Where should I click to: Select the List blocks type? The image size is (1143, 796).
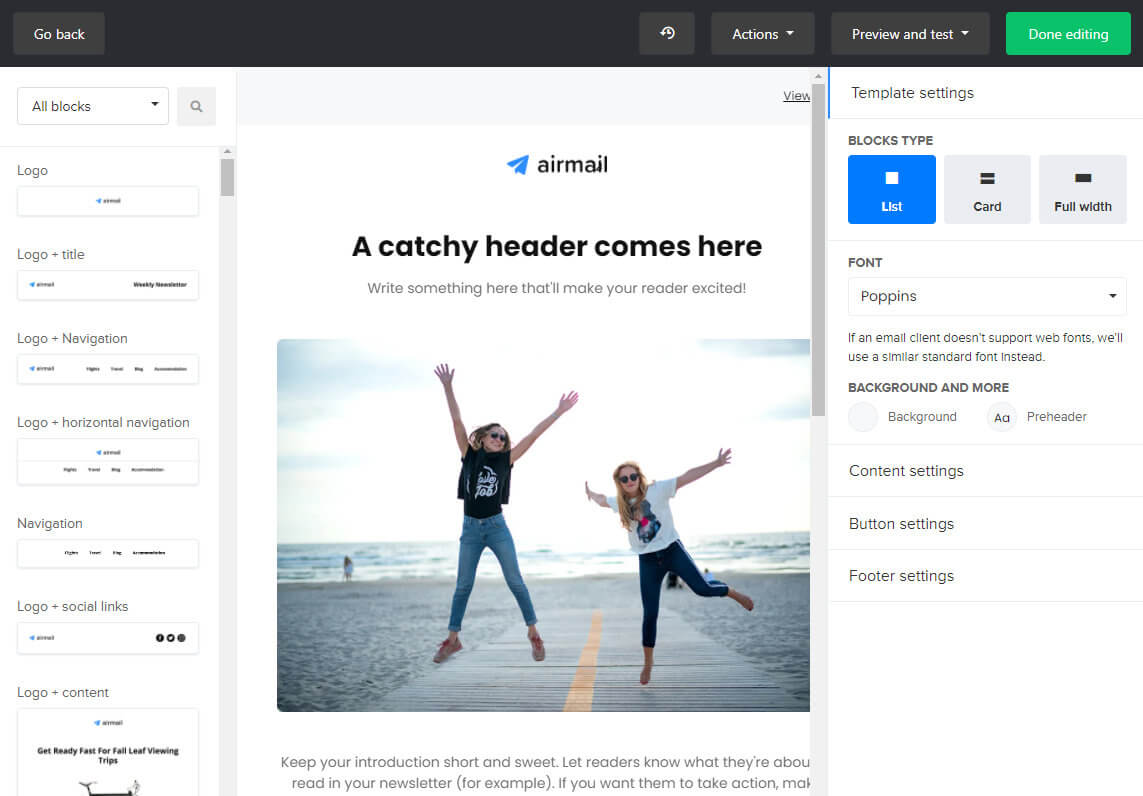[891, 189]
